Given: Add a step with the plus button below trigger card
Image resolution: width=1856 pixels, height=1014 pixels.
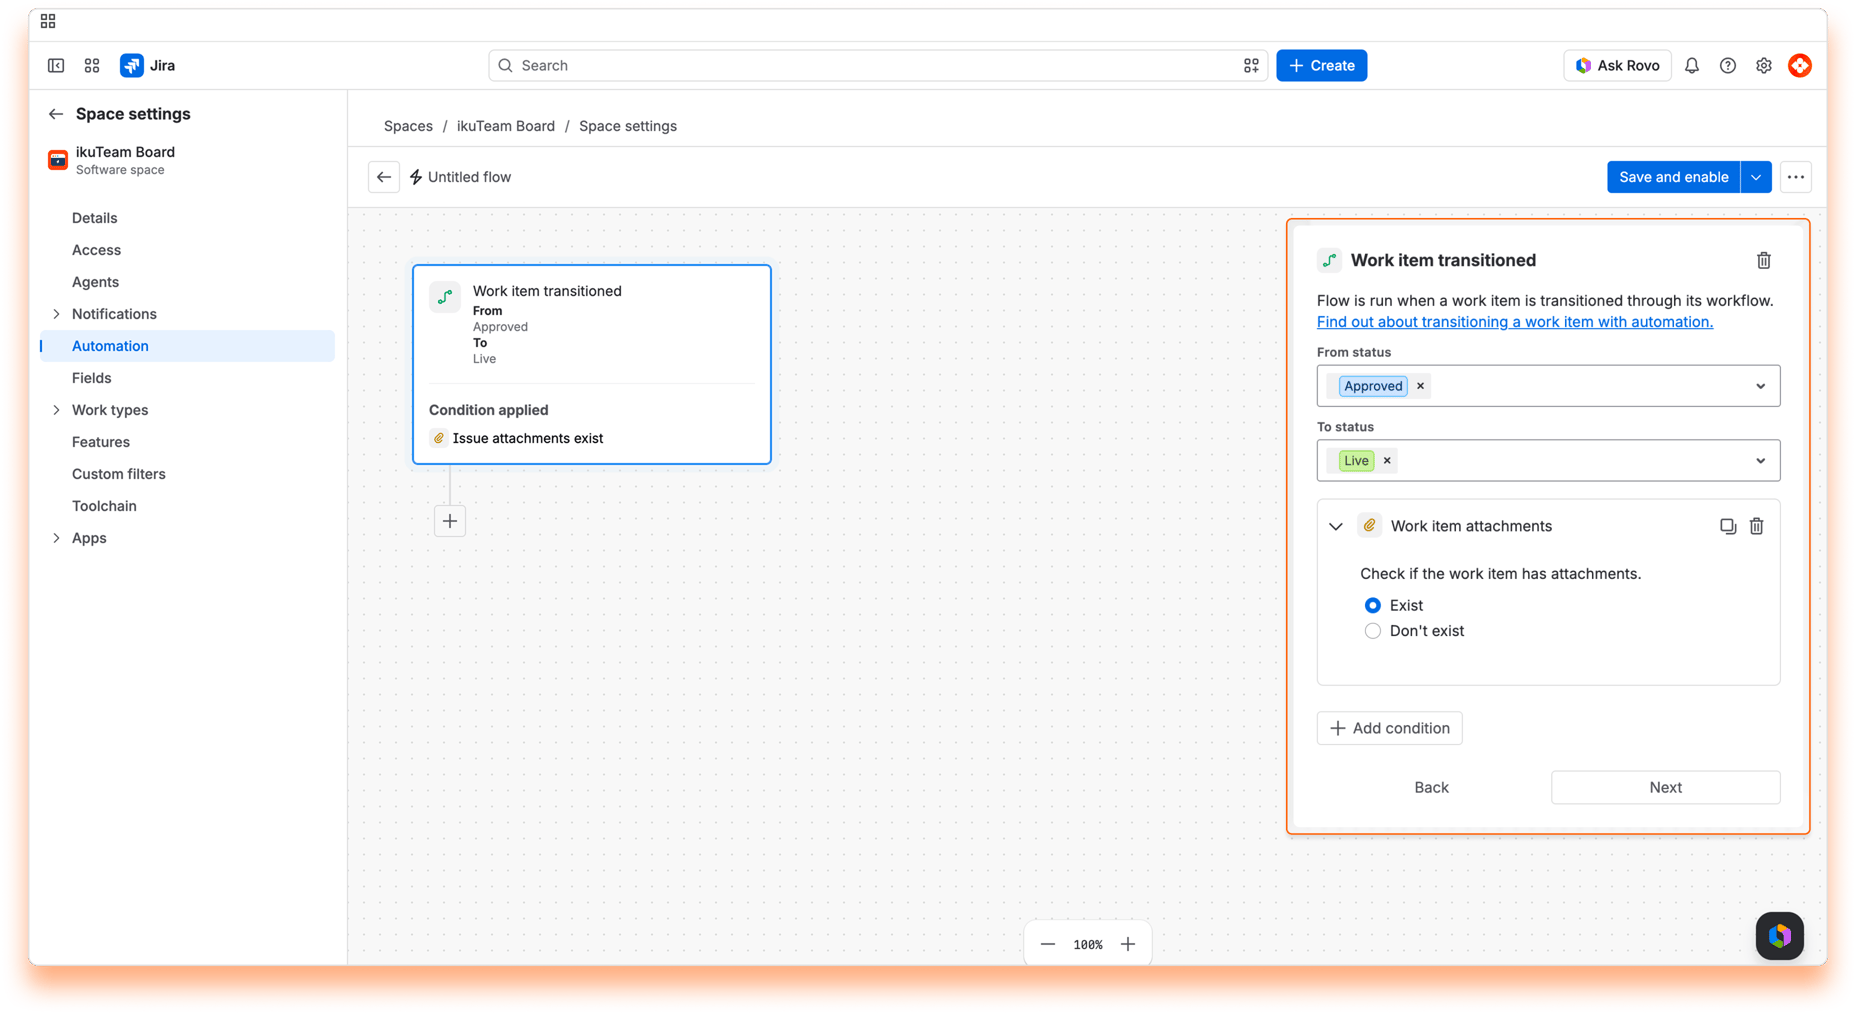Looking at the screenshot, I should (450, 521).
